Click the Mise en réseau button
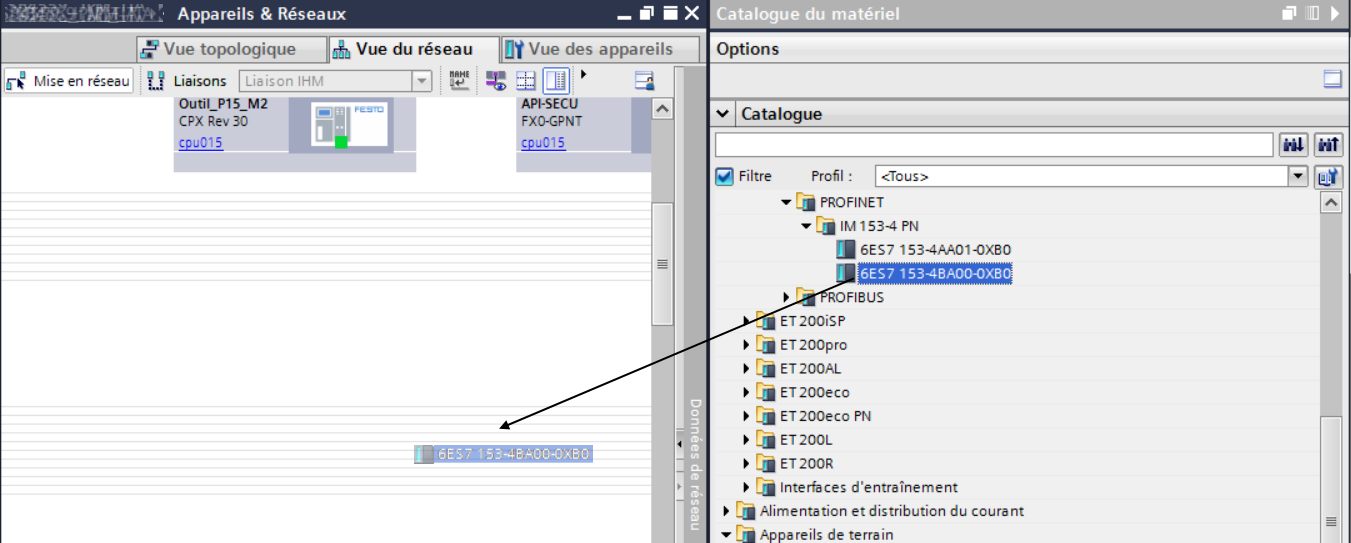This screenshot has height=543, width=1351. [x=69, y=81]
